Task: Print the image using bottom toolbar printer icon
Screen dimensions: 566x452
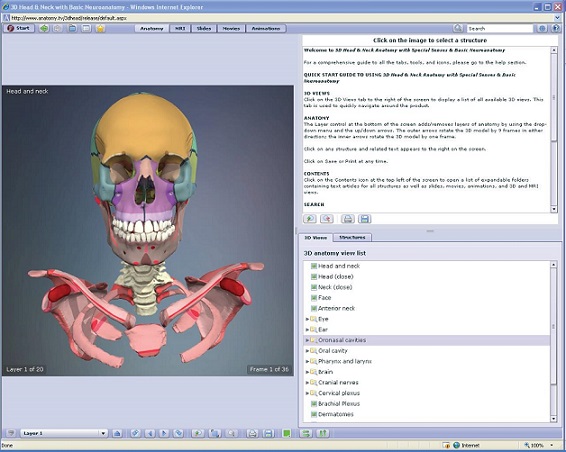Action: pyautogui.click(x=253, y=433)
